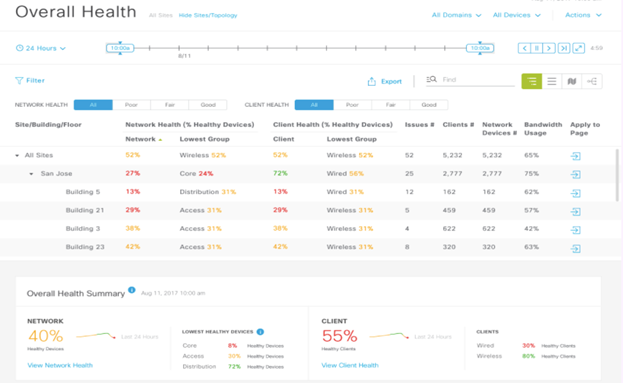Collapse the San Jose tree row

click(x=31, y=174)
